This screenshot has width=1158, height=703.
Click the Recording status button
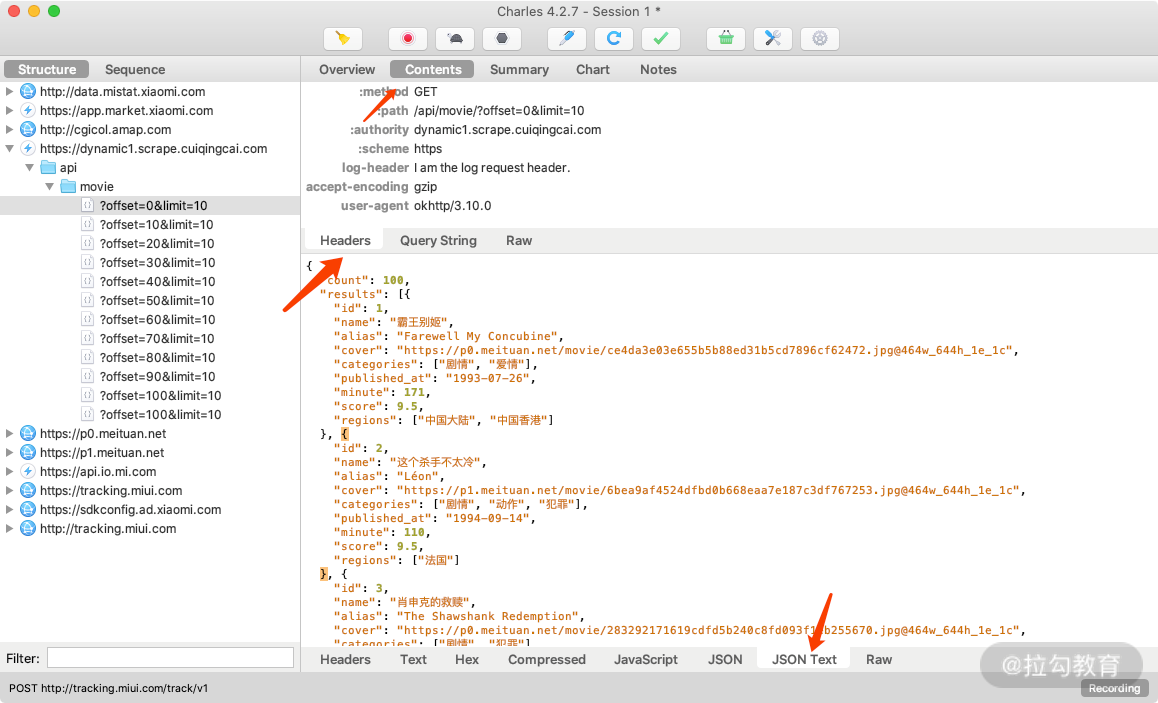1114,688
